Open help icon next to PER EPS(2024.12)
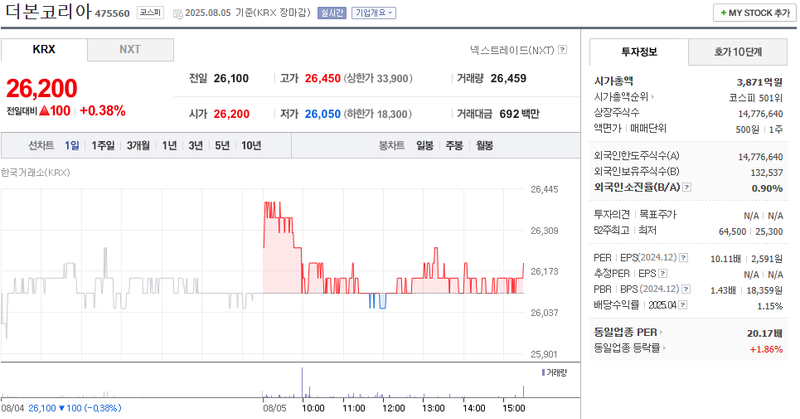 click(x=683, y=258)
